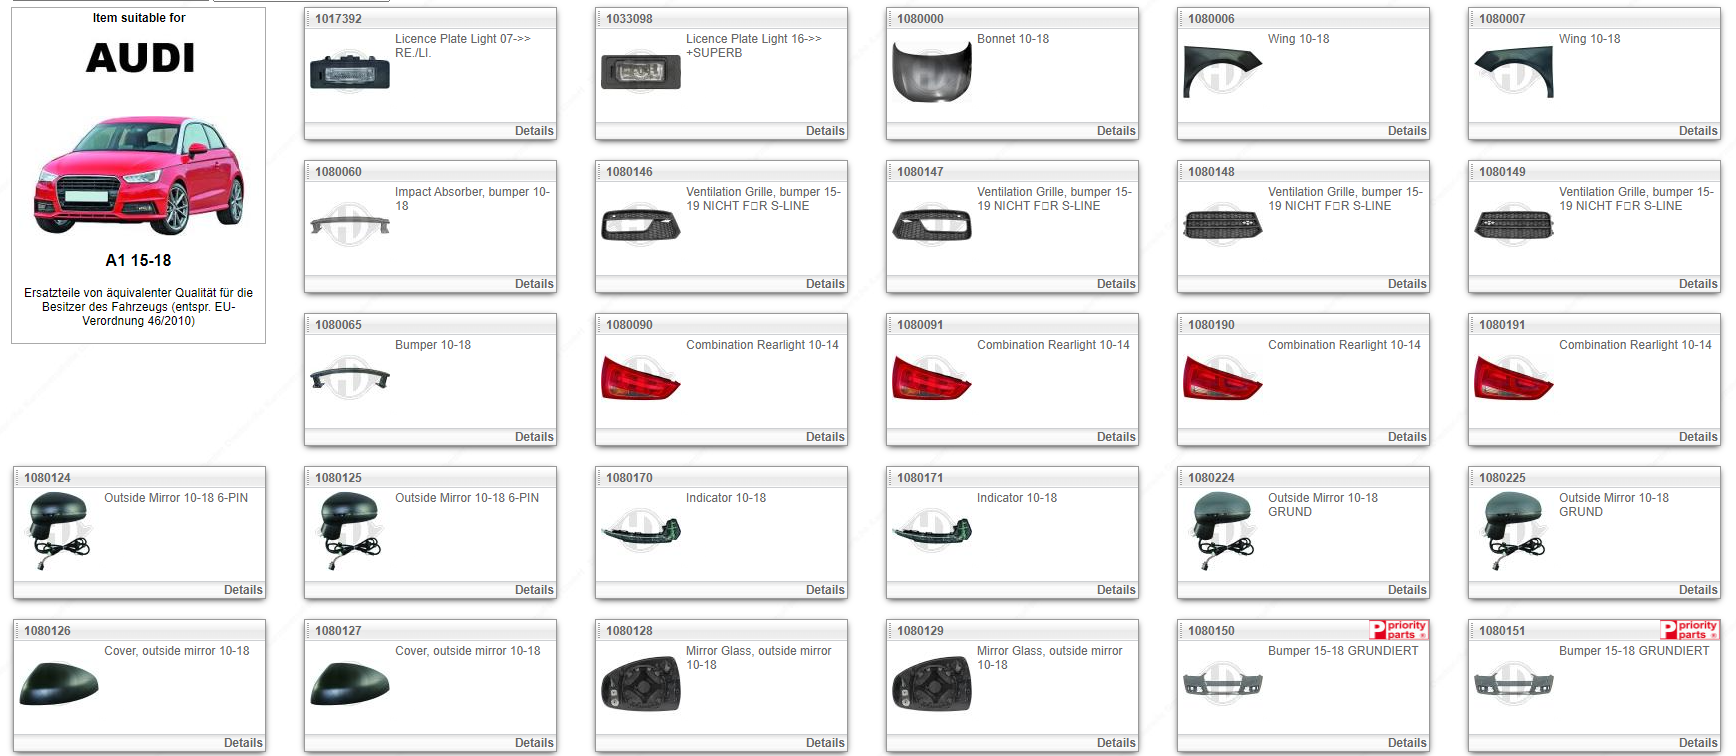The height and width of the screenshot is (756, 1736).
Task: Open Details for Bonnet 10-18
Action: 1115,131
